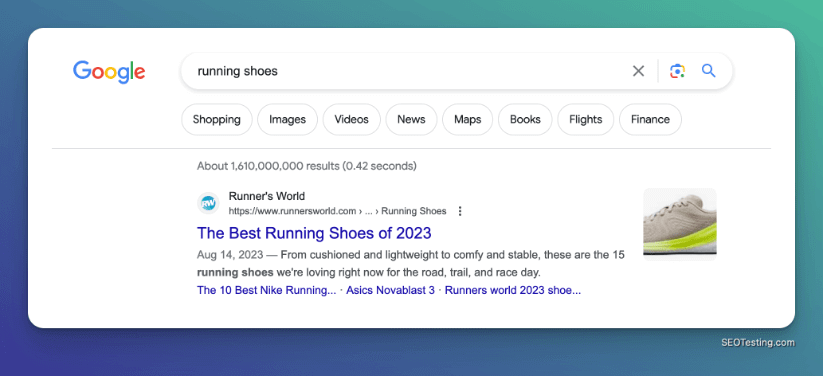Switch to the Maps tab

[468, 119]
